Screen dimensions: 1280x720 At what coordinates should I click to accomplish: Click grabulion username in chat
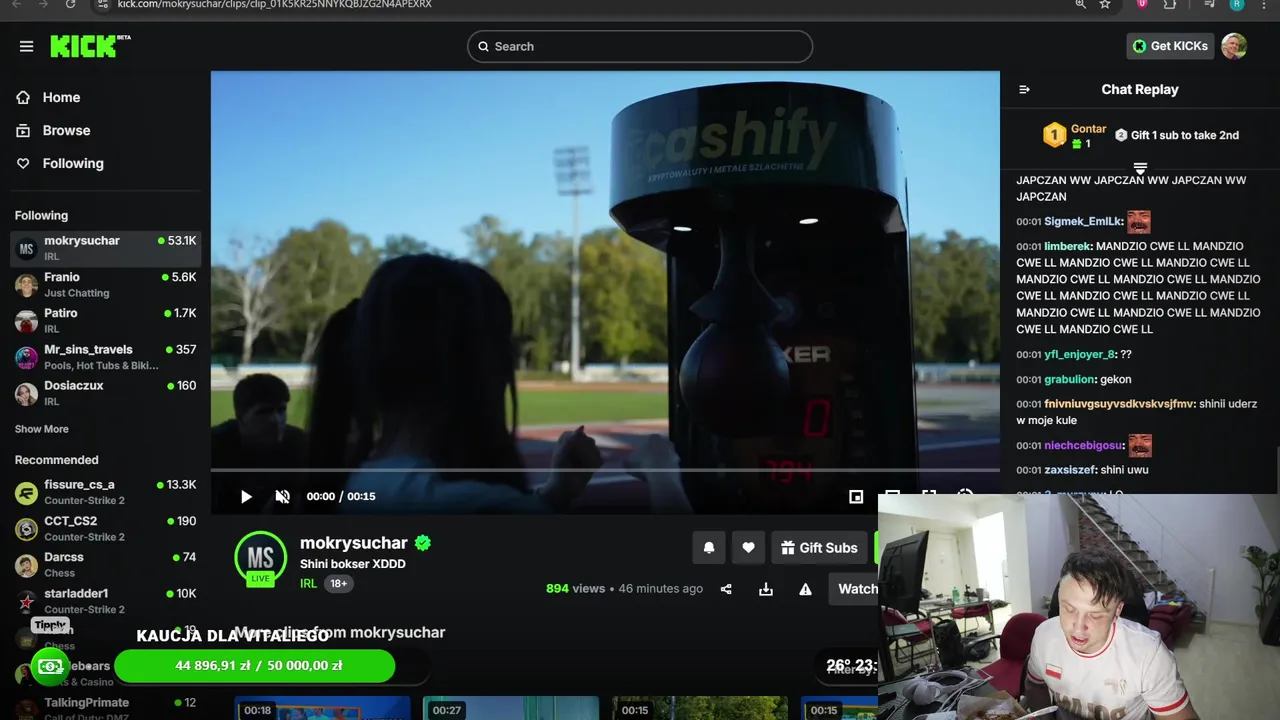[1070, 379]
